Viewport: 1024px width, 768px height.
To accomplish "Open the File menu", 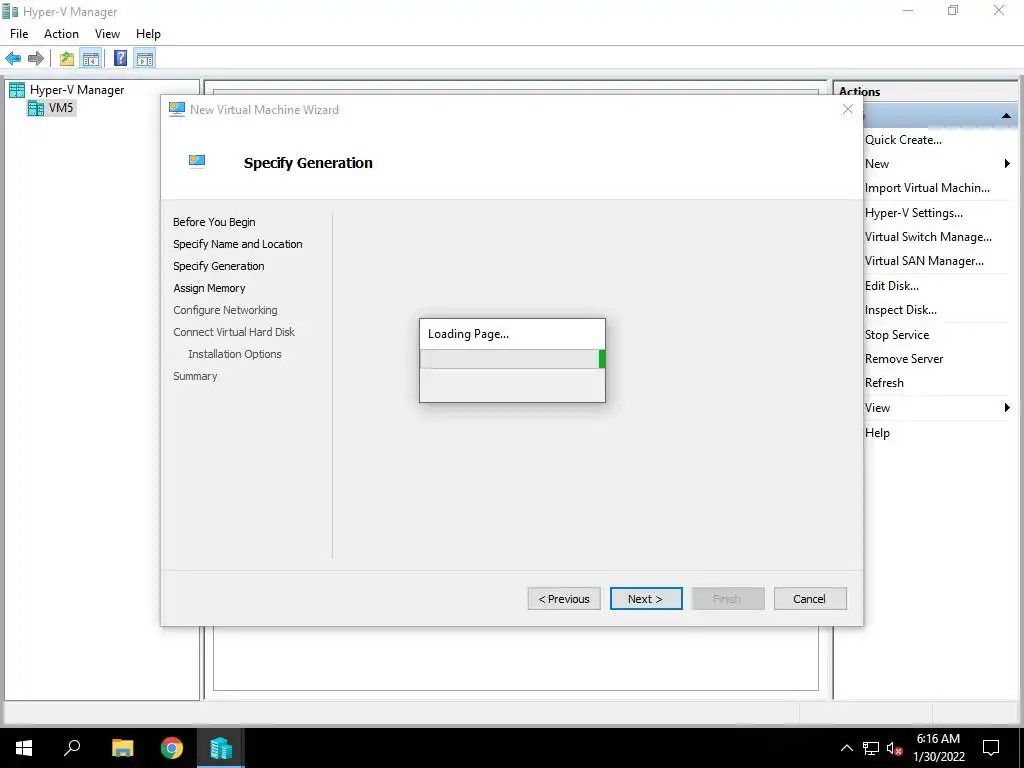I will 19,34.
